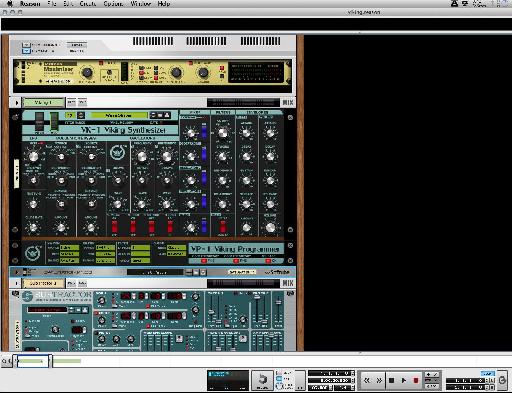Save Subtractor patch with disk icon
Viewport: 512px width, 393px height.
[85, 310]
